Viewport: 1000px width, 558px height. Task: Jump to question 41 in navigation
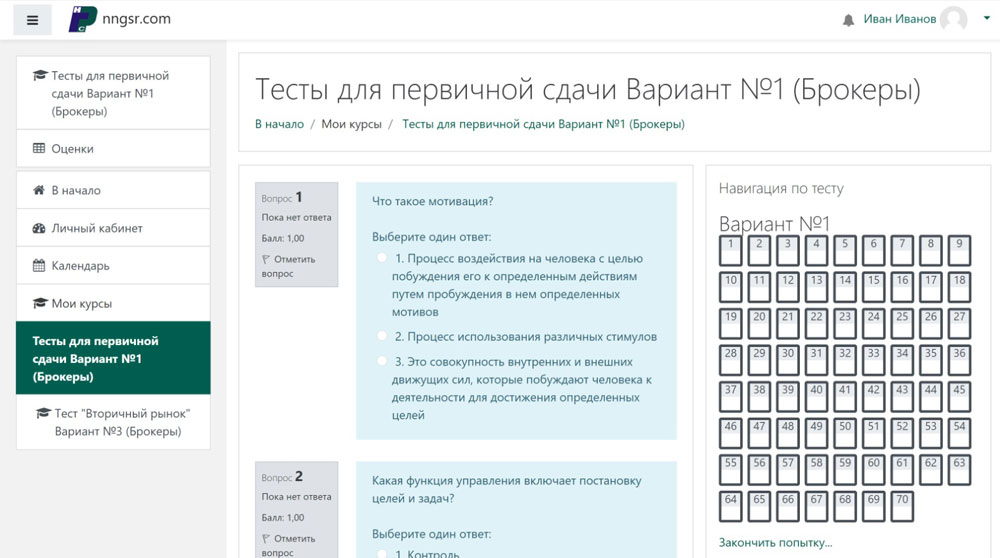coord(844,397)
